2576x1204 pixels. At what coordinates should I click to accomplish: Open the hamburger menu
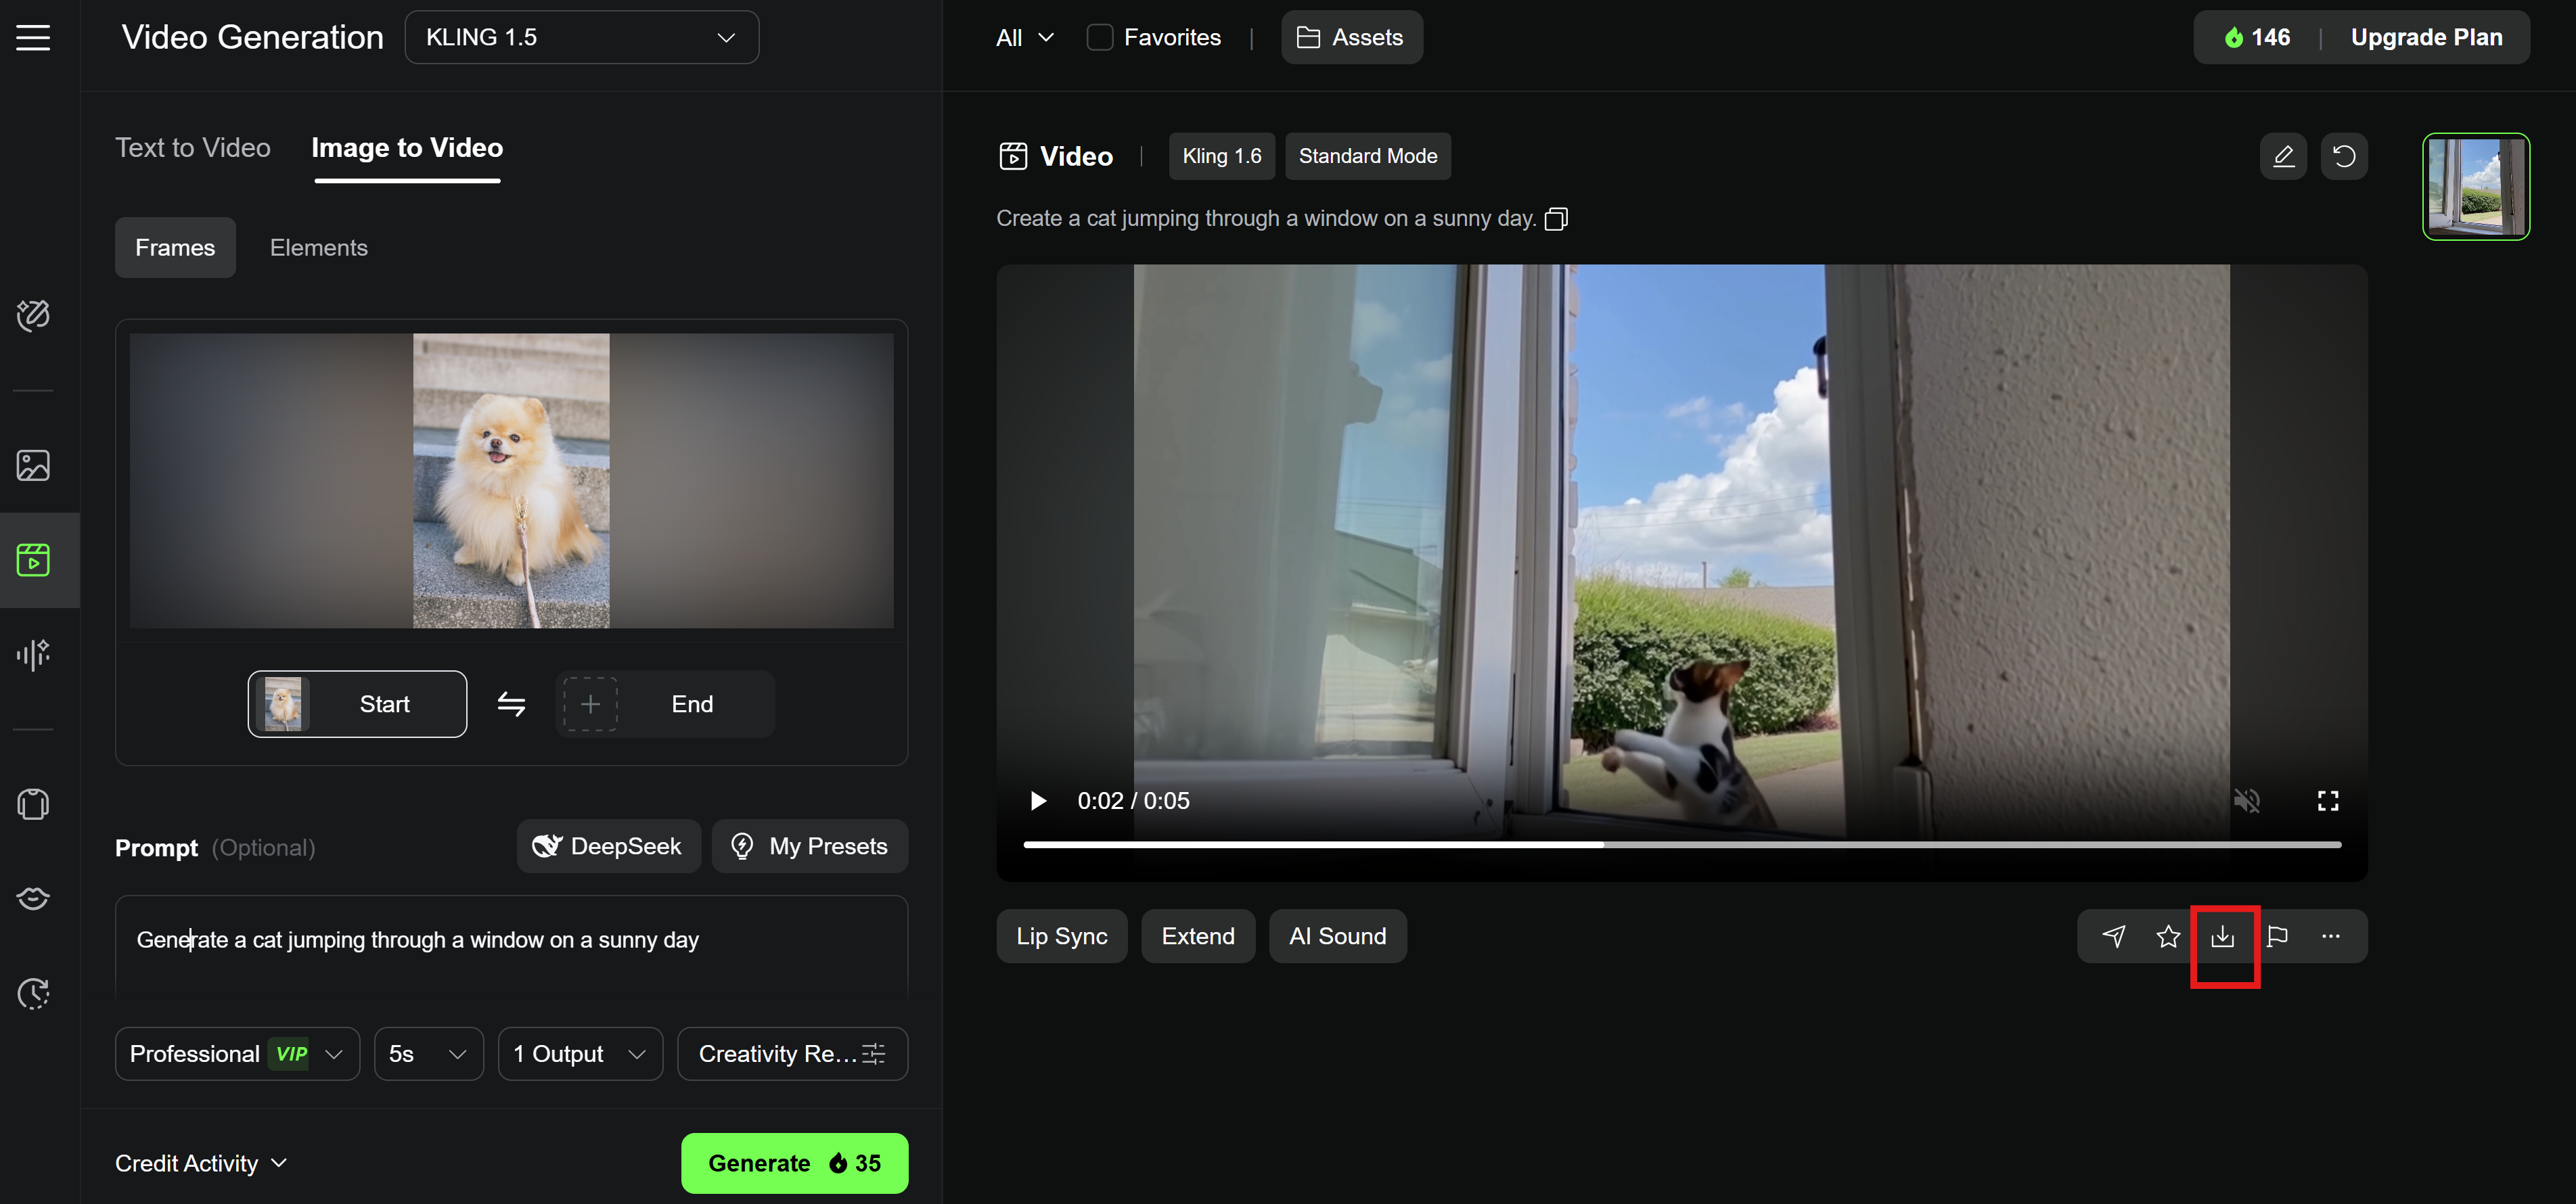click(33, 37)
